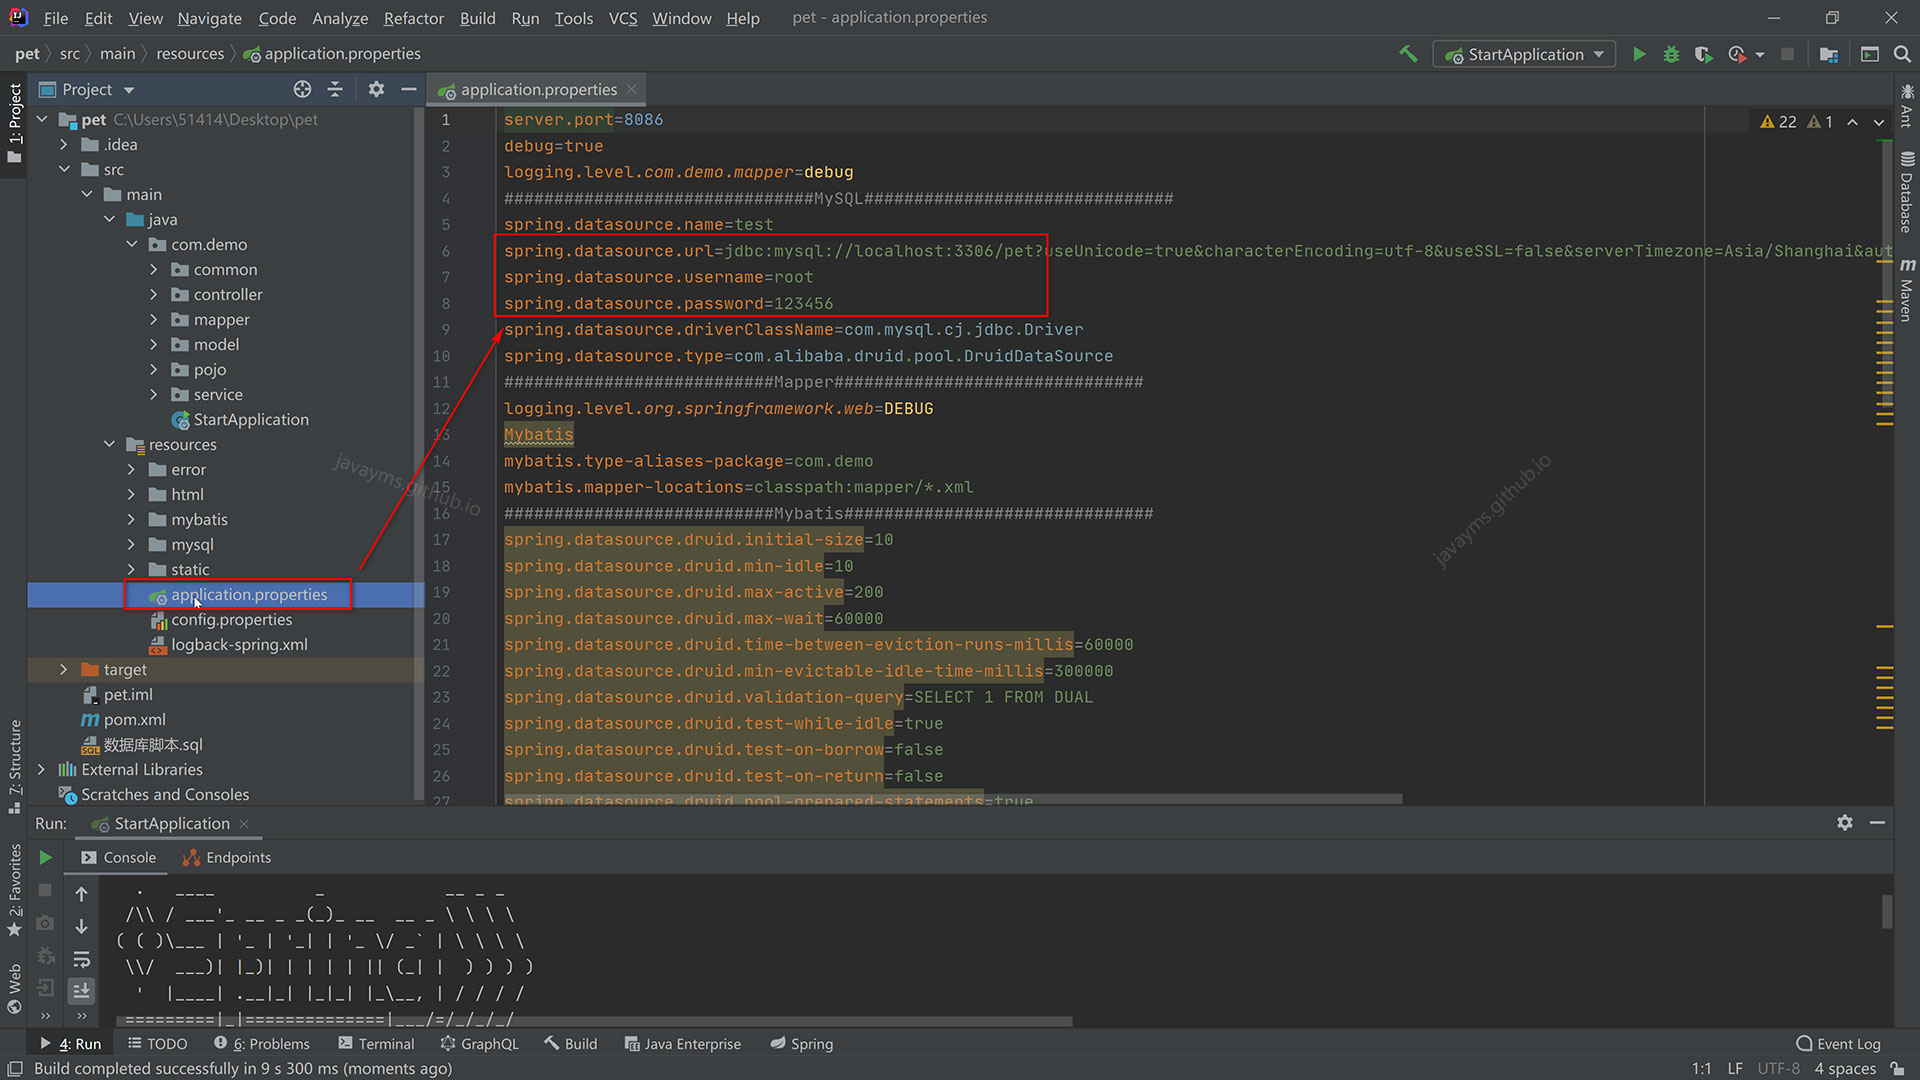Open the TODO tool window
This screenshot has width=1920, height=1080.
157,1043
